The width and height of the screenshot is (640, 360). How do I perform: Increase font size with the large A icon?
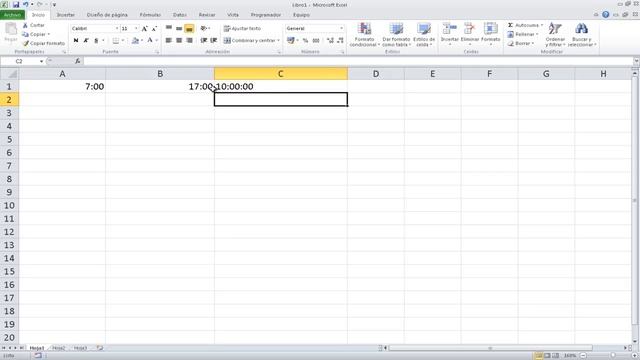144,29
